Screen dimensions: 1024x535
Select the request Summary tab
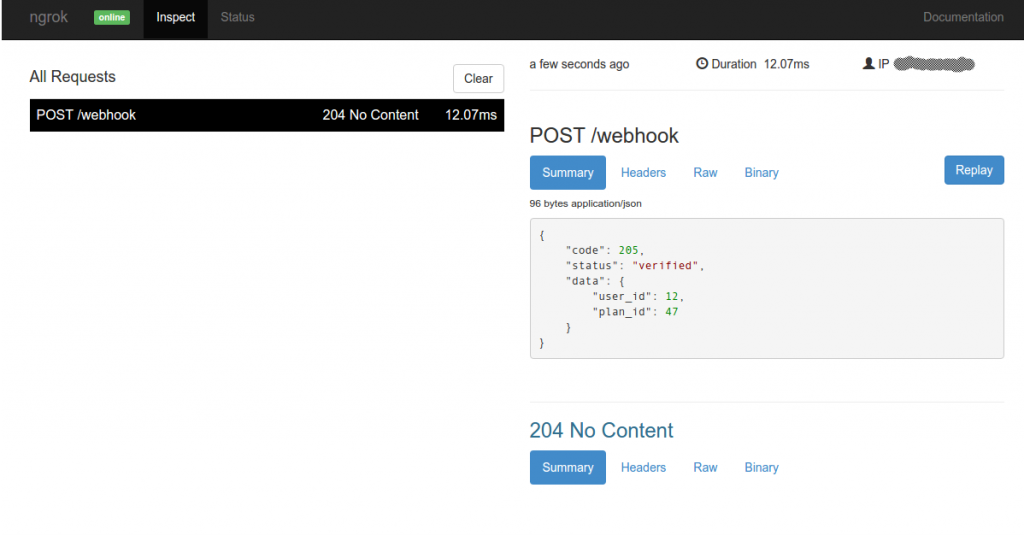[568, 173]
